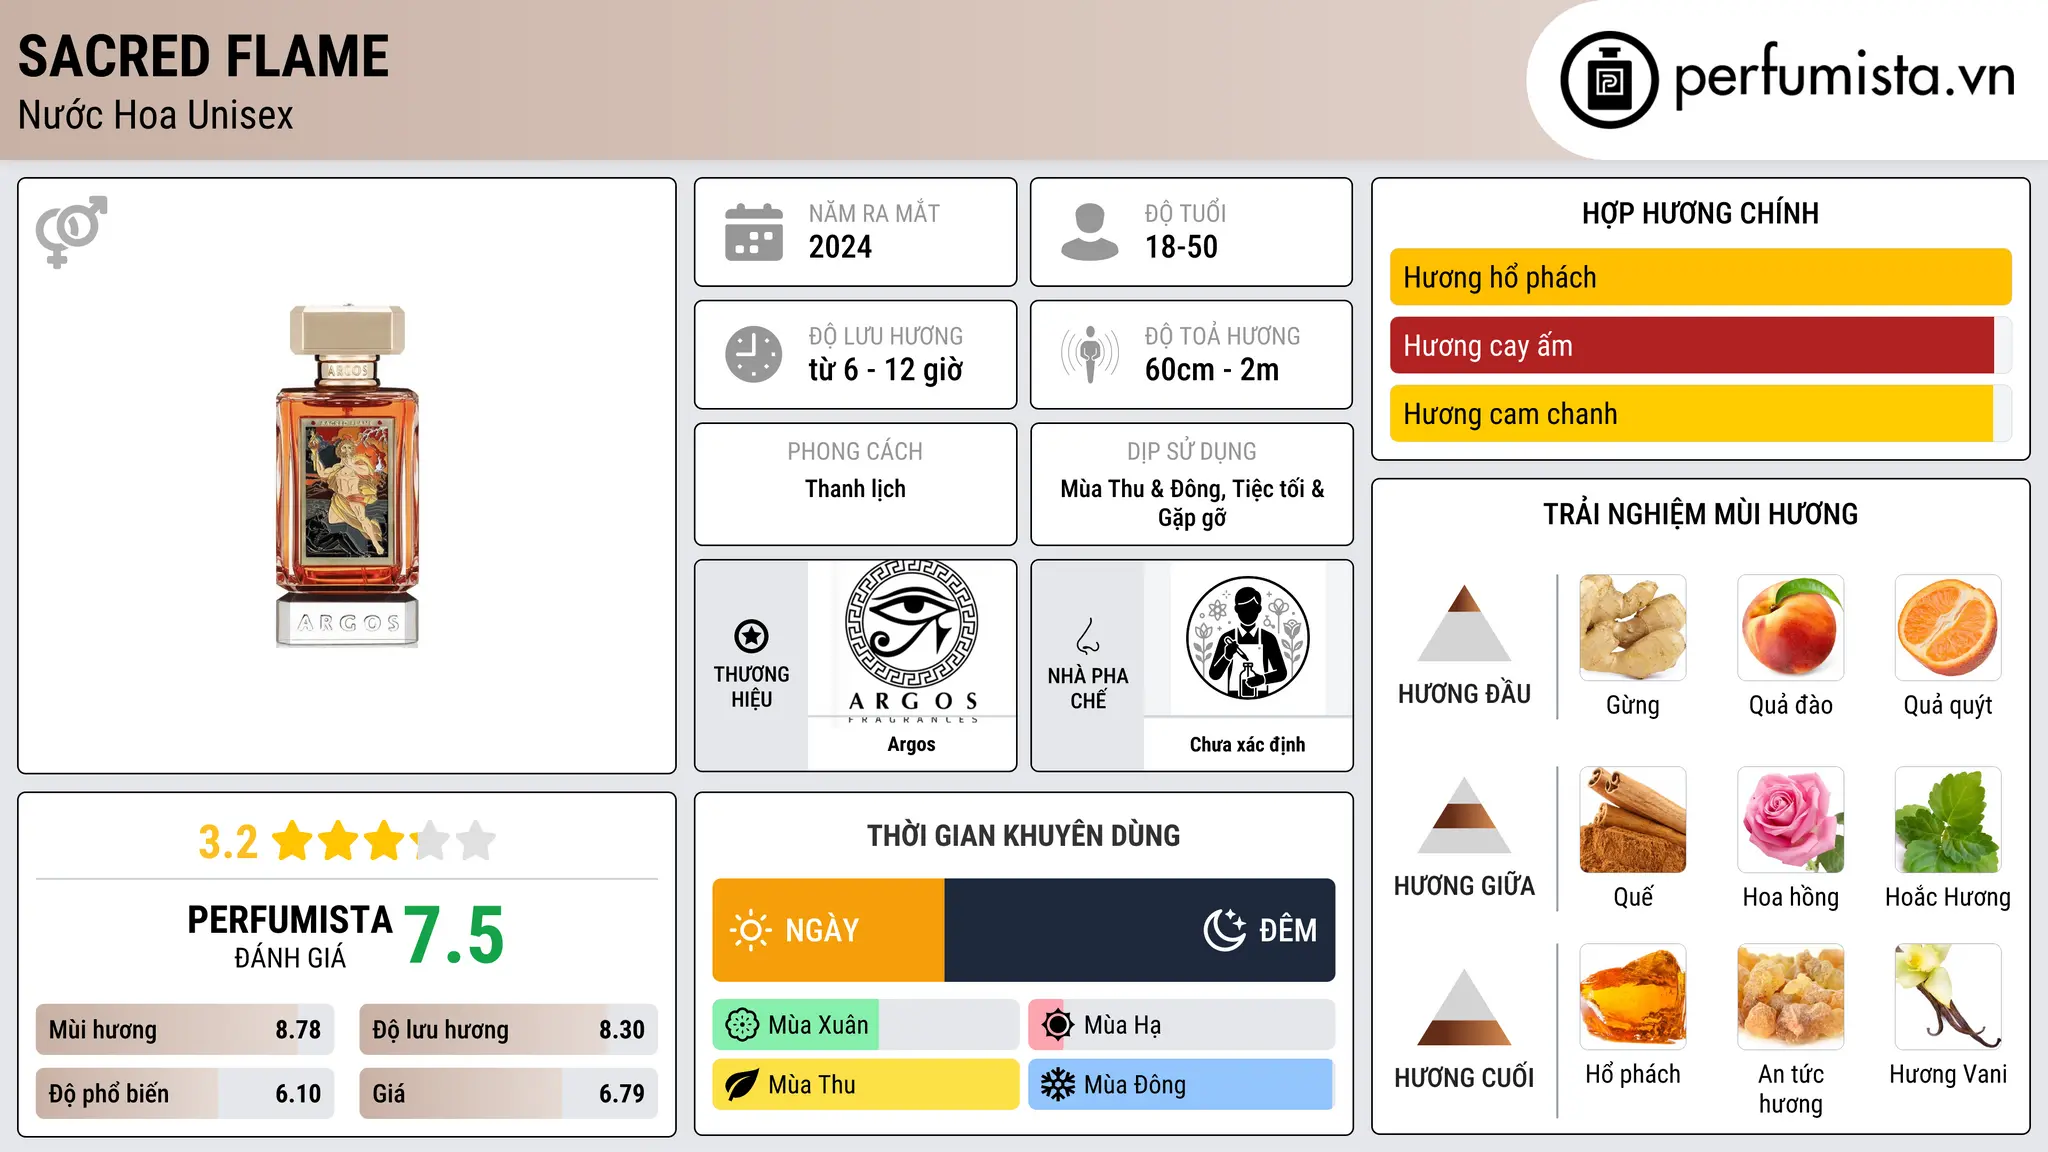Click the Argos eye brand logo

[912, 640]
